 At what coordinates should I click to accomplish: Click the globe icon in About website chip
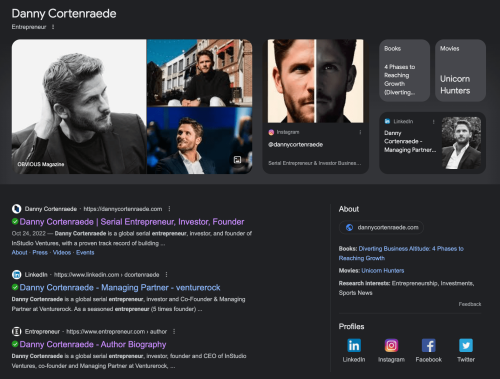pyautogui.click(x=349, y=227)
